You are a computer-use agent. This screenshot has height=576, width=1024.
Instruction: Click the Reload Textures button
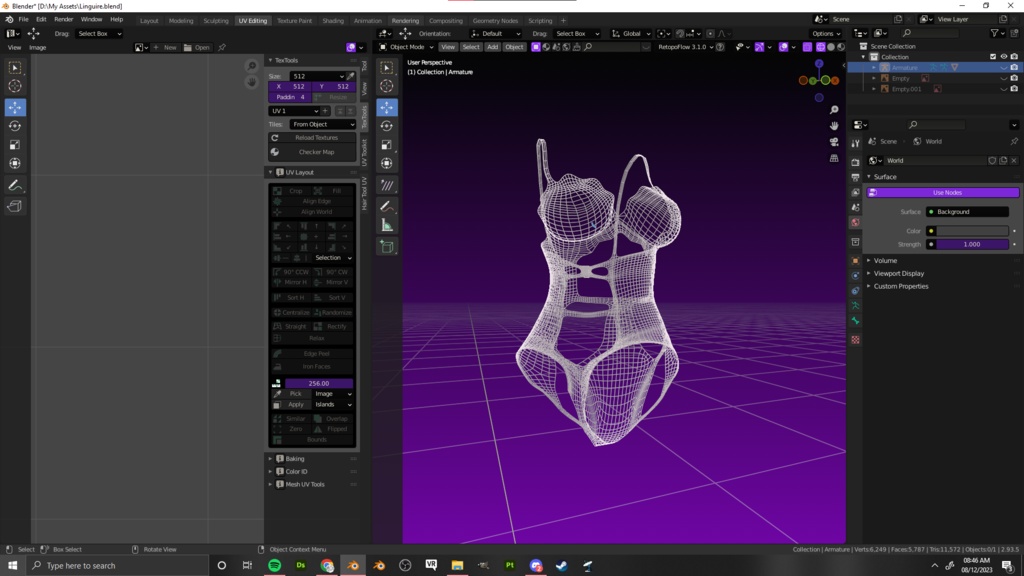click(x=317, y=137)
